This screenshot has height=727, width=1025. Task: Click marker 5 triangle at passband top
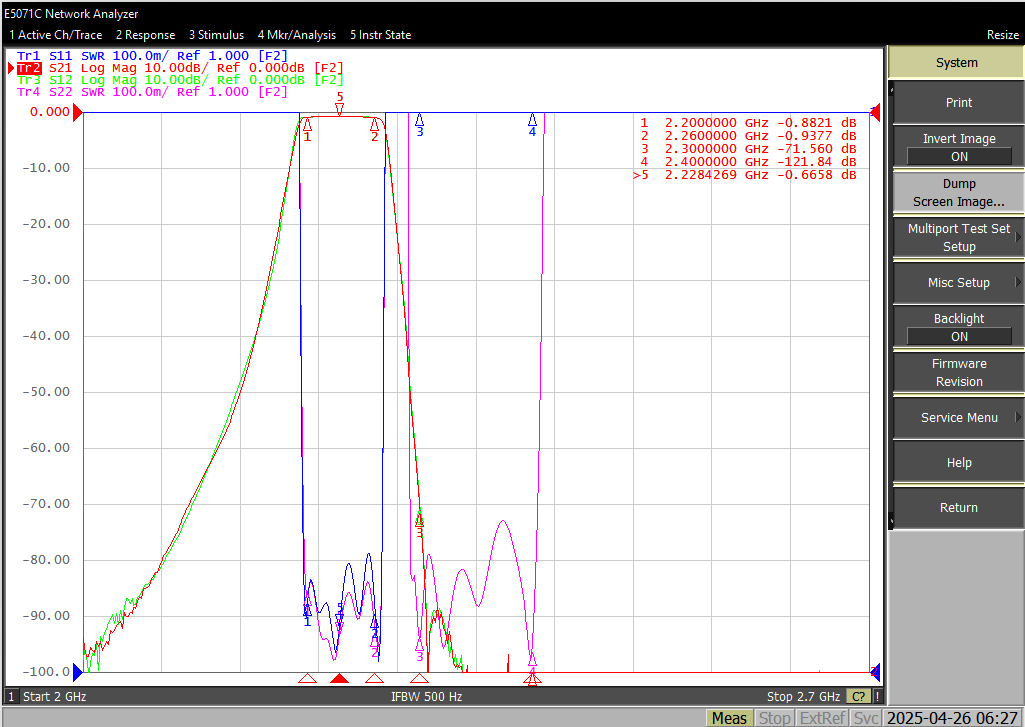339,110
